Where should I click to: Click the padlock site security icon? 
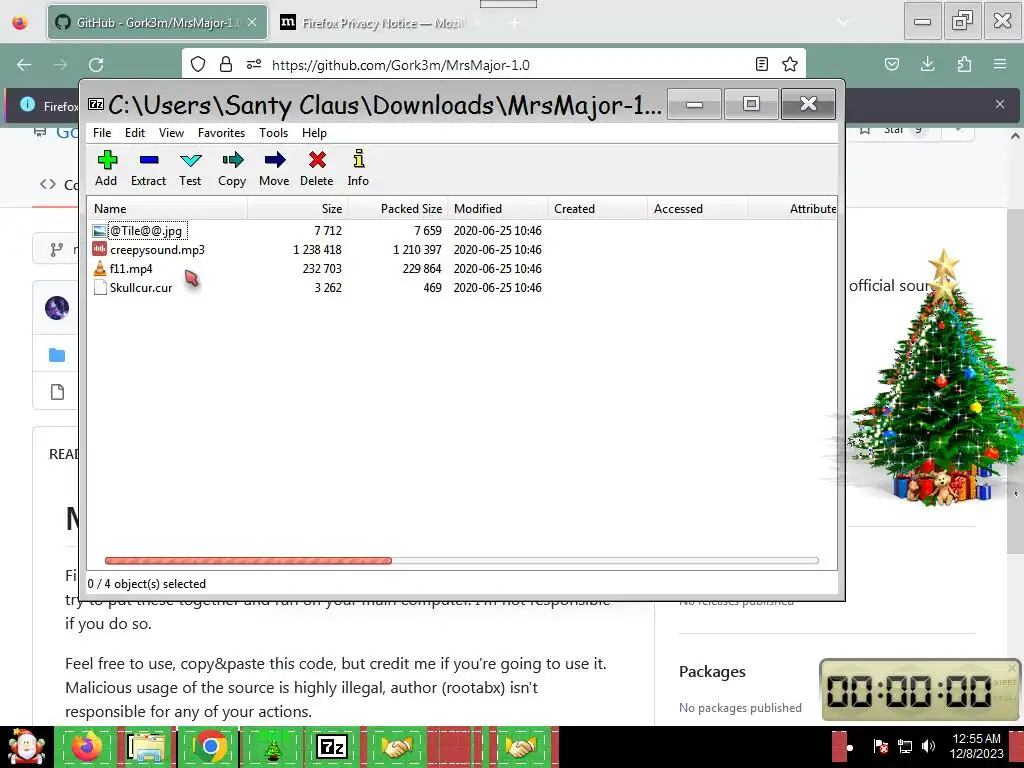(226, 64)
